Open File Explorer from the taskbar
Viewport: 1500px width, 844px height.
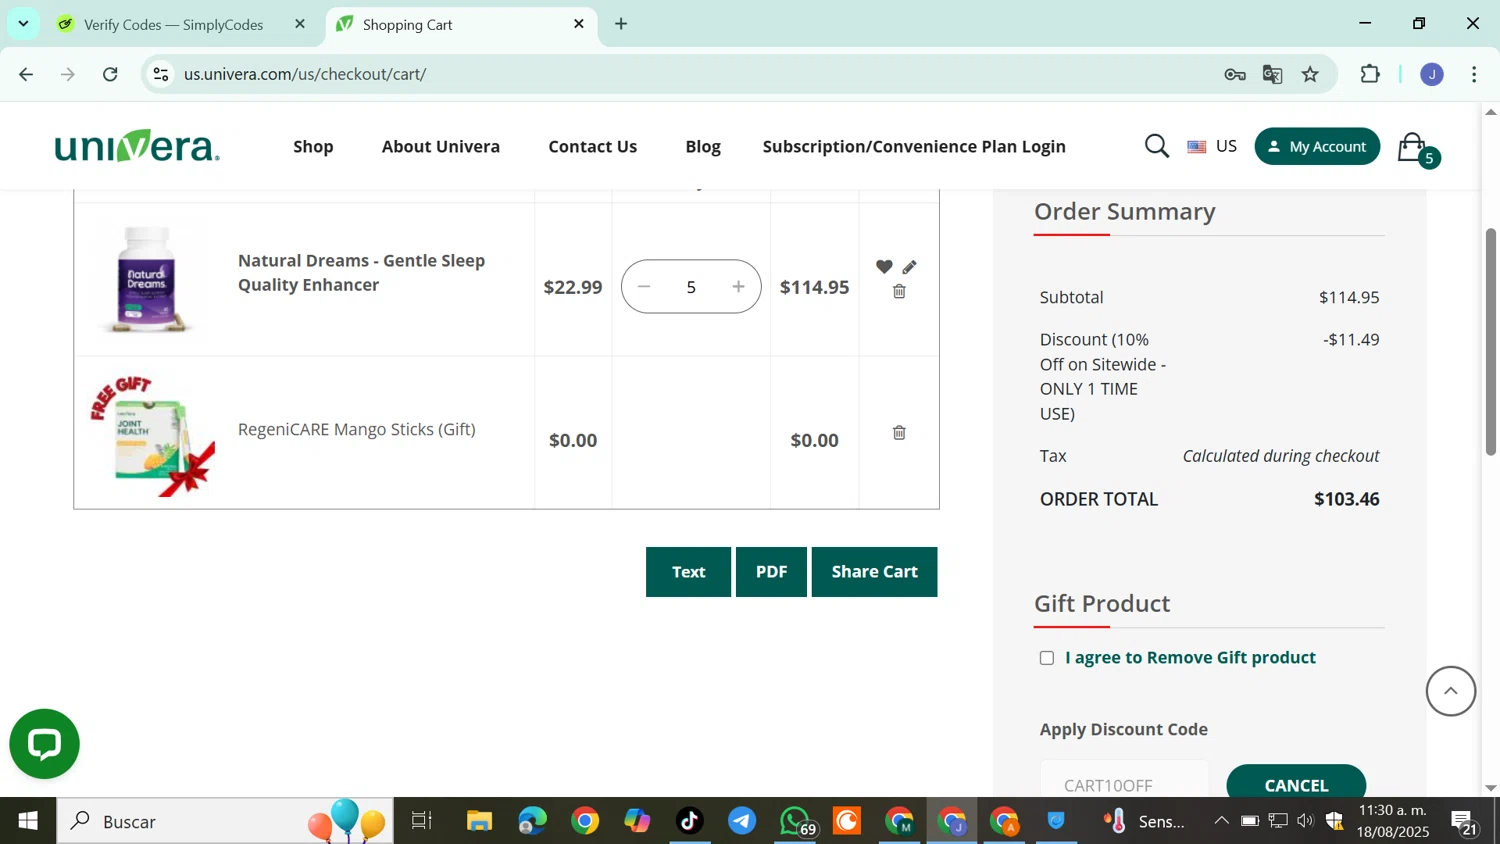click(479, 821)
